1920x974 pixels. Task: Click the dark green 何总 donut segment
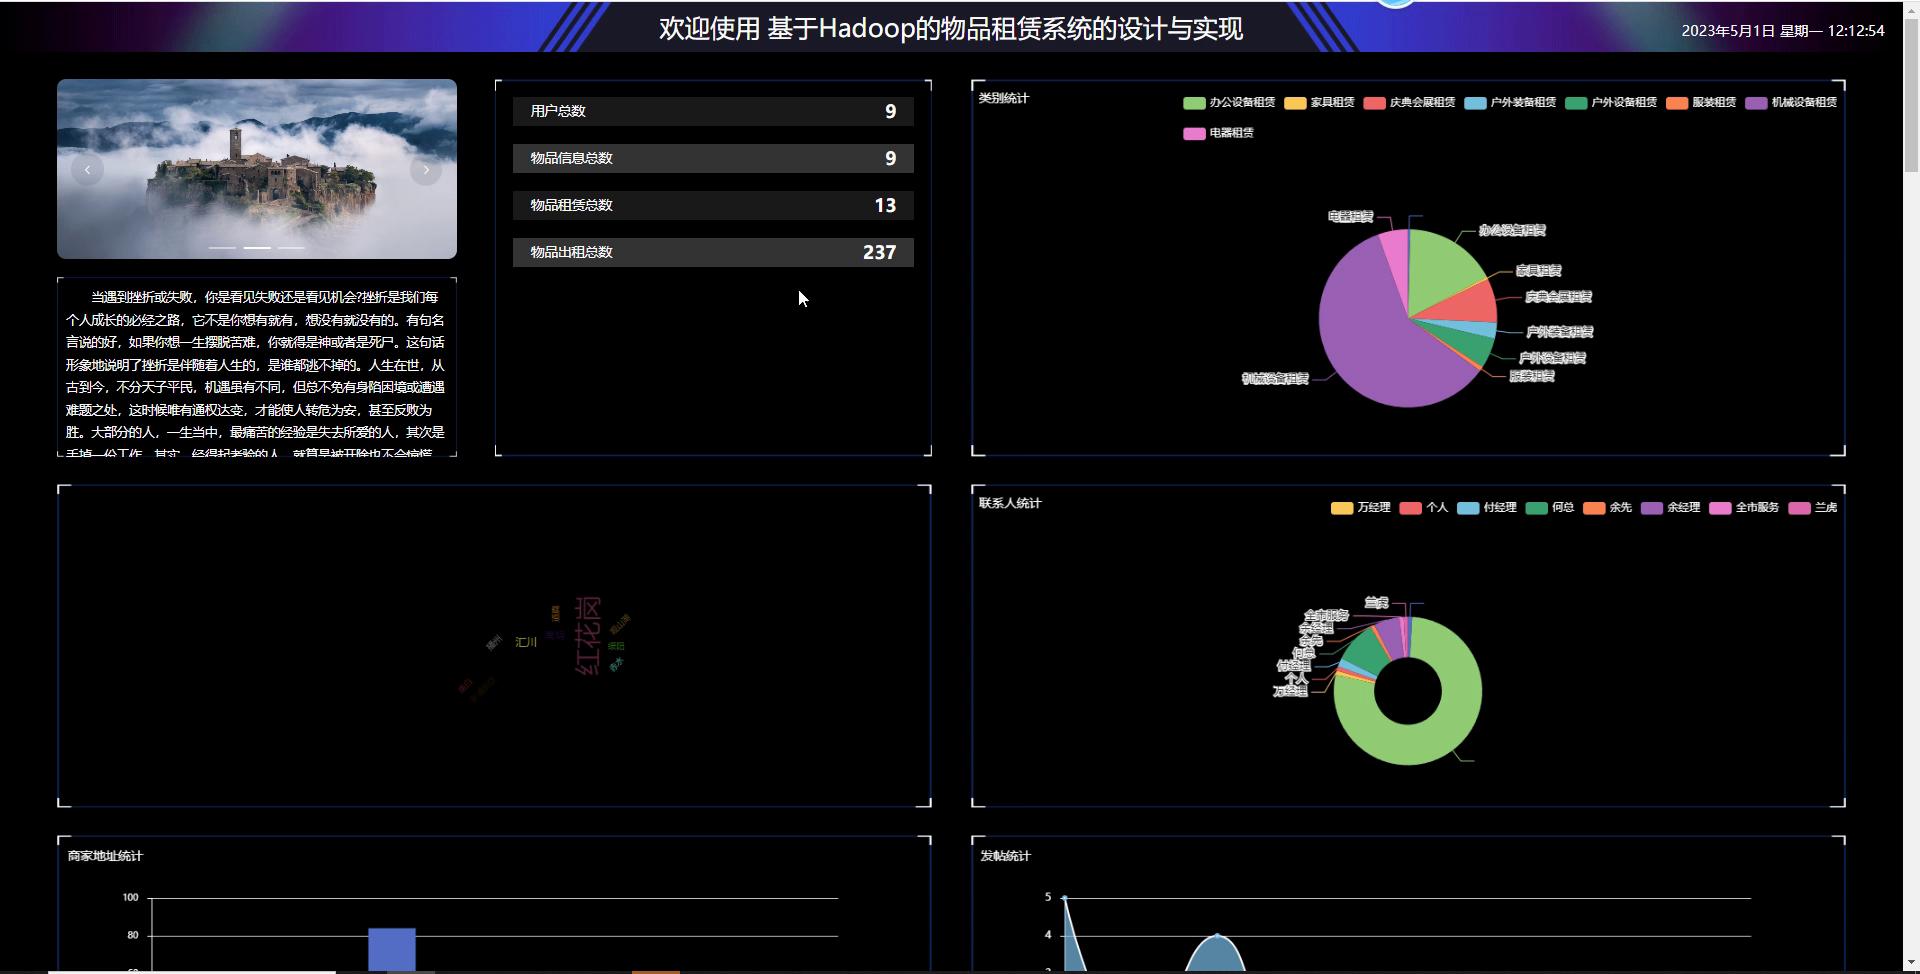(x=1364, y=650)
